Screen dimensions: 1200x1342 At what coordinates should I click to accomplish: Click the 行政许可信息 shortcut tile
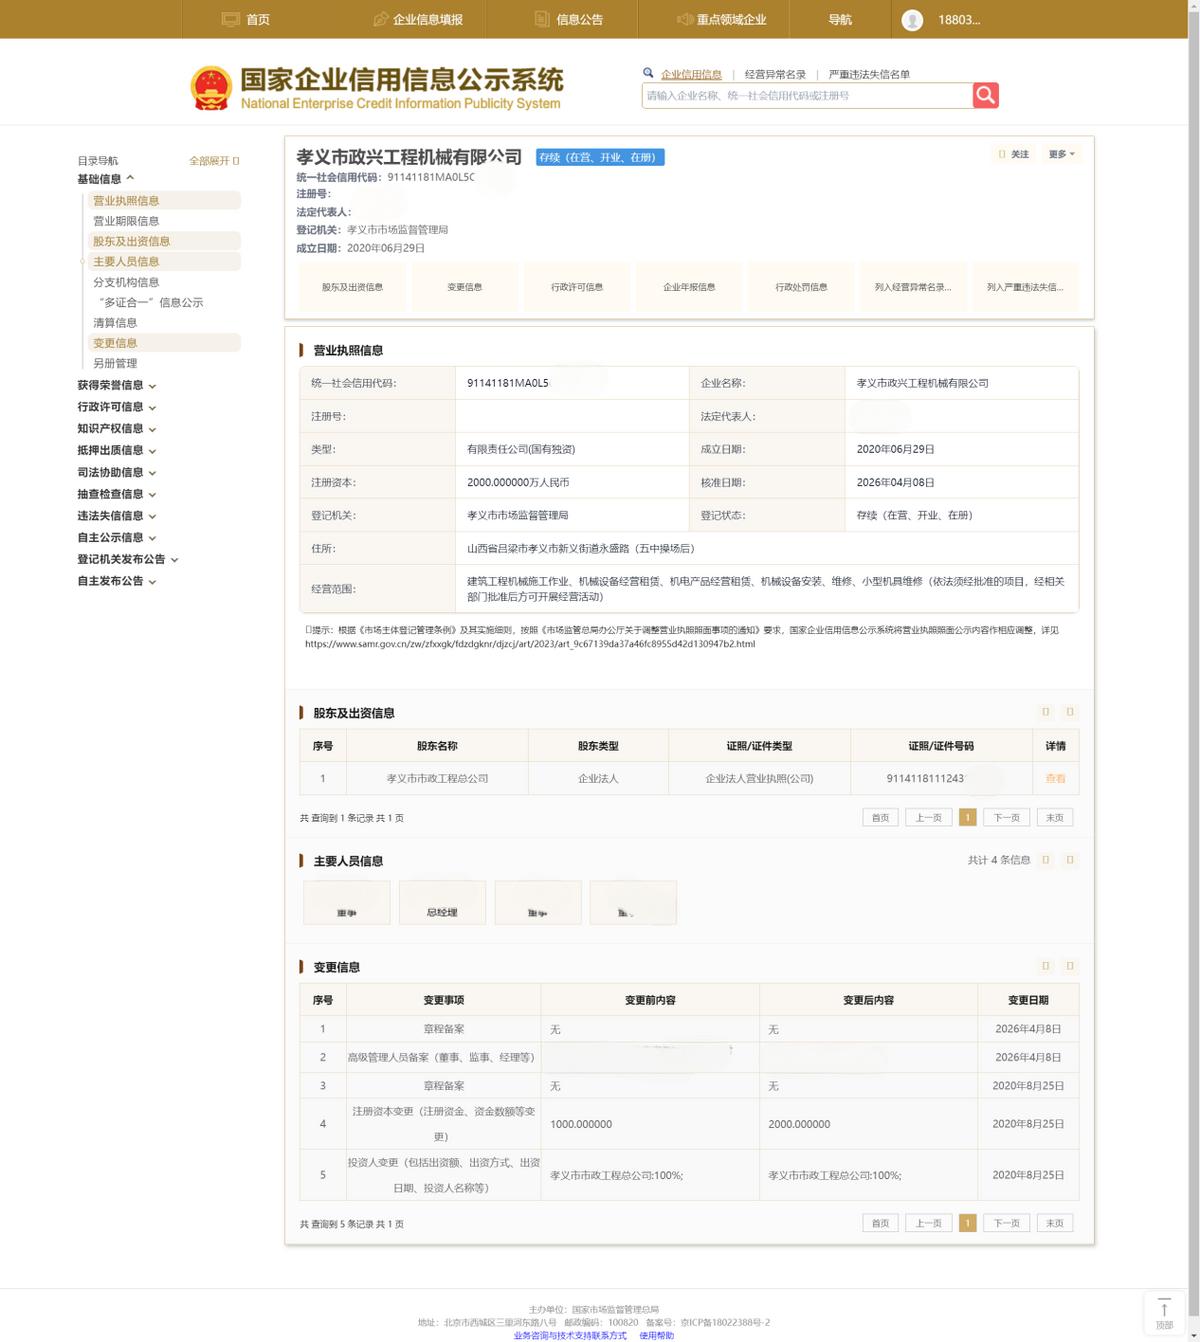577,287
